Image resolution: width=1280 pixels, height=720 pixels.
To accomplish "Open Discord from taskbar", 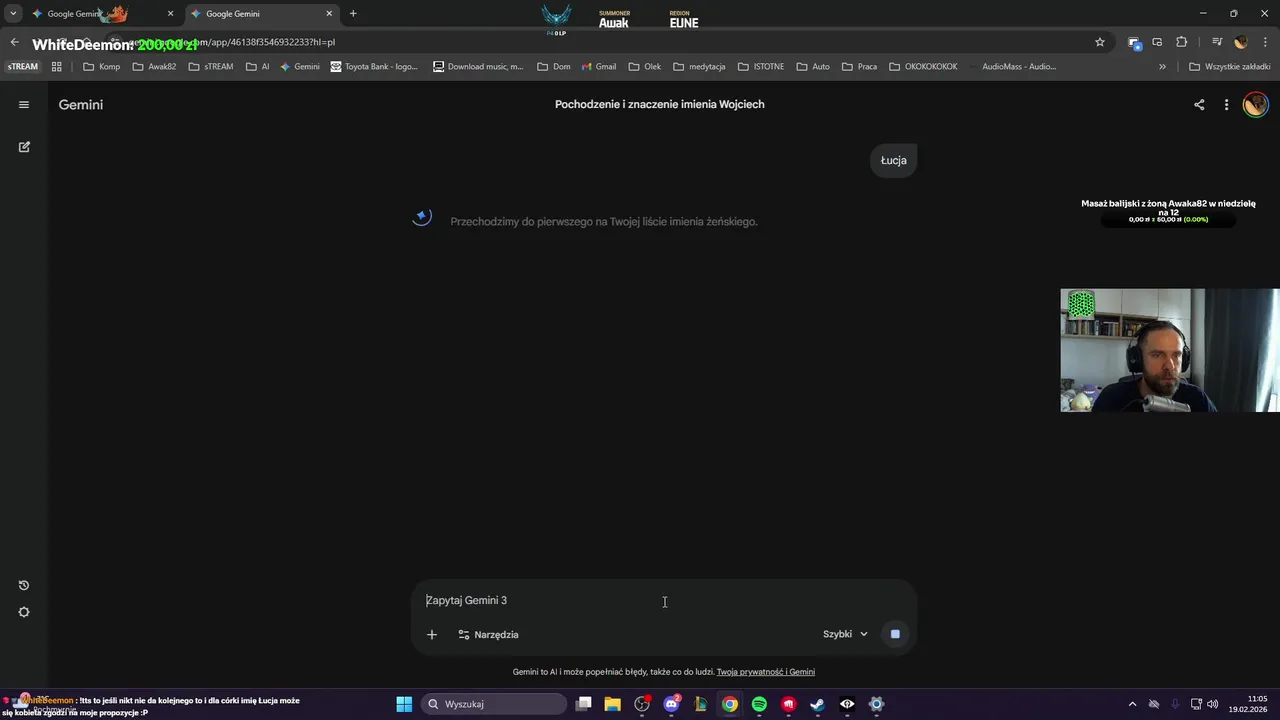I will click(672, 704).
